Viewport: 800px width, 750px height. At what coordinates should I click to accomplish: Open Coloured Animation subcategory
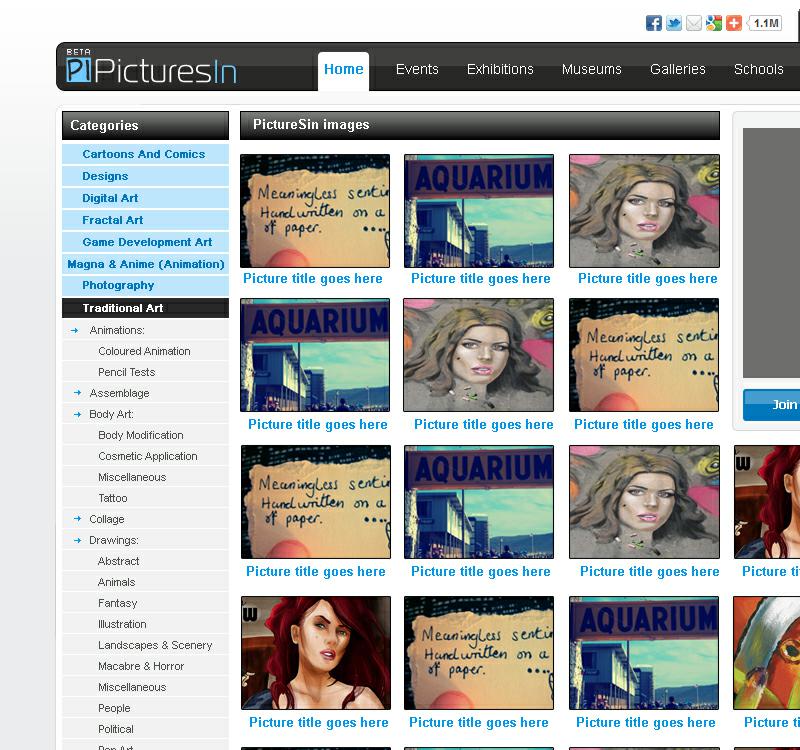click(x=144, y=351)
